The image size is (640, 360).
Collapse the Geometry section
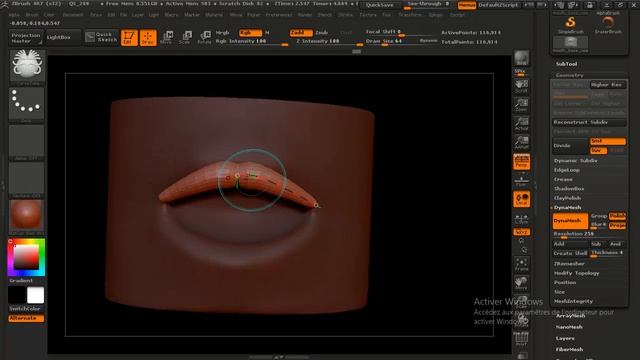pyautogui.click(x=569, y=75)
